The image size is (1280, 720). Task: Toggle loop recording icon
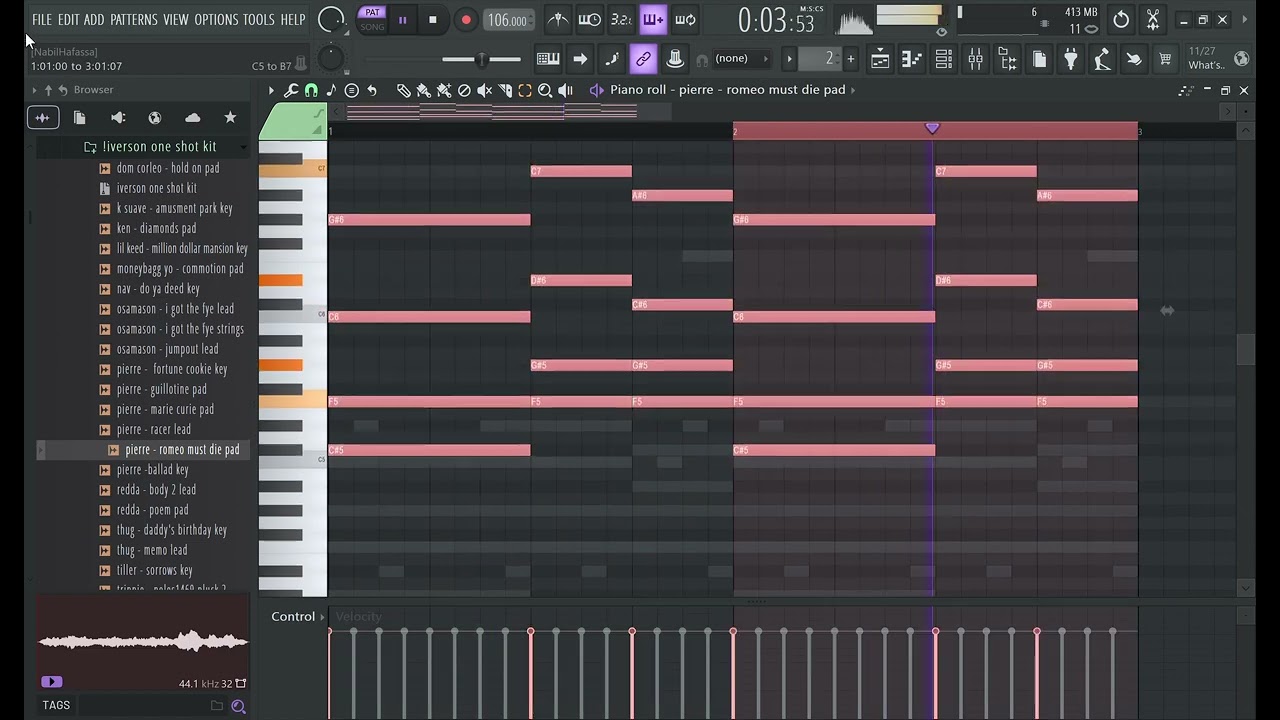(685, 19)
